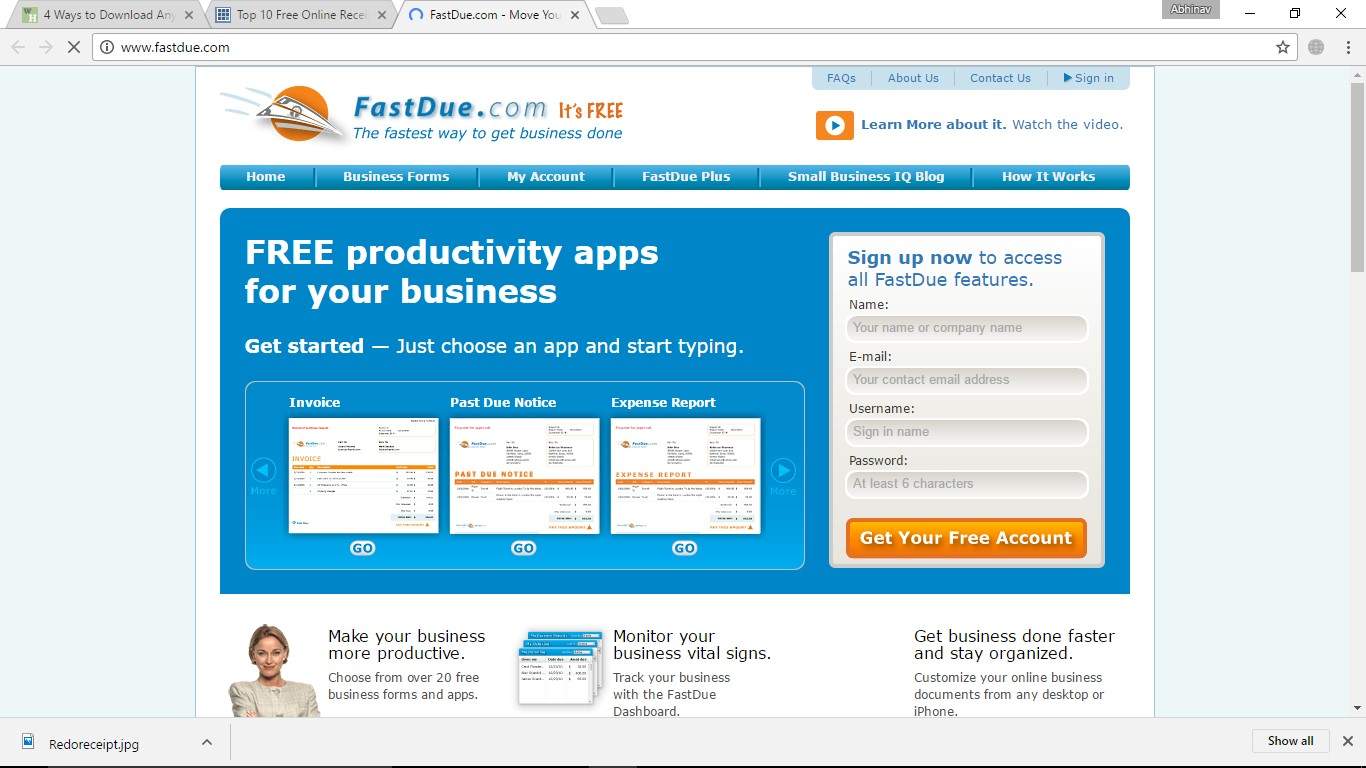The width and height of the screenshot is (1366, 768).
Task: Click the Abhinav profile button
Action: (1191, 10)
